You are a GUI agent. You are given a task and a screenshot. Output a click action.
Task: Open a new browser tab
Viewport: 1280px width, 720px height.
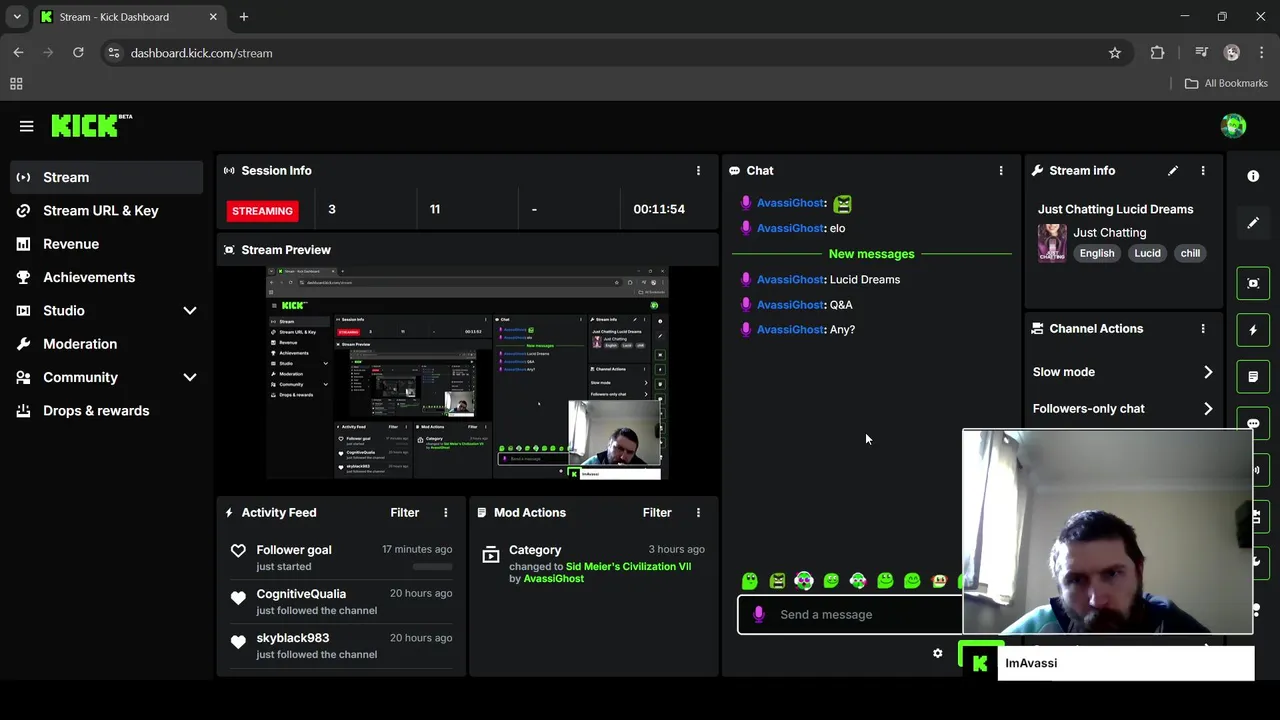244,17
